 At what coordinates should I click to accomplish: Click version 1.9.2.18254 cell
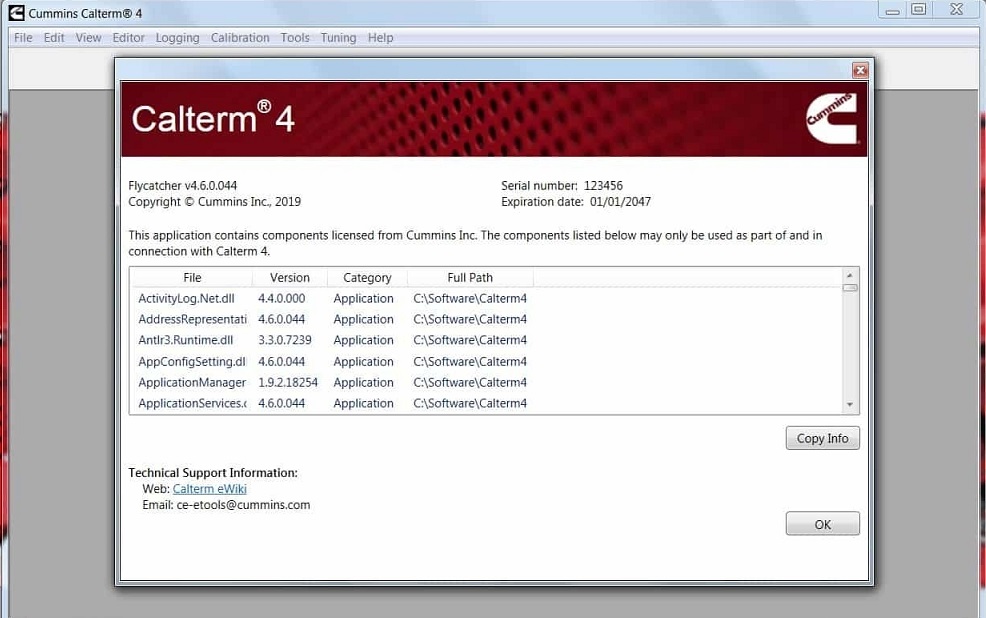(288, 382)
